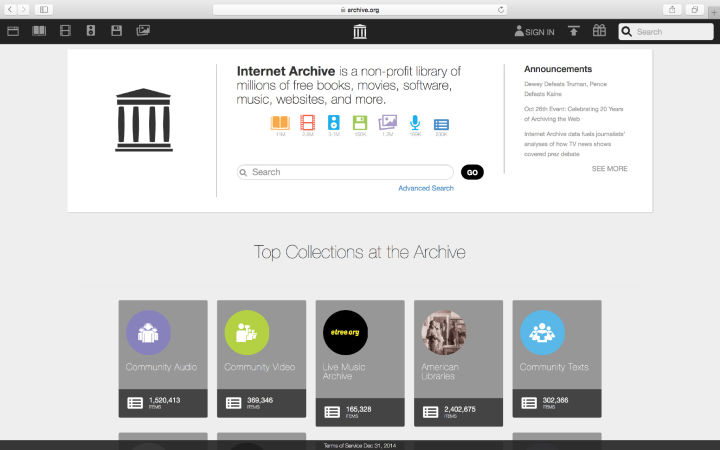Click Internet Archive logo in top navbar
The image size is (720, 450).
point(360,31)
